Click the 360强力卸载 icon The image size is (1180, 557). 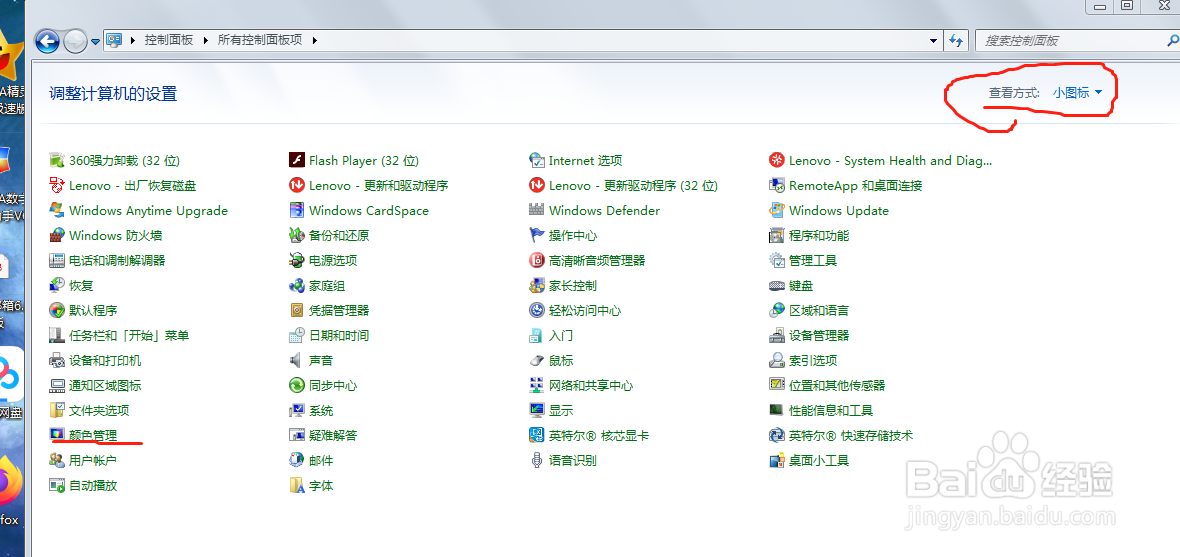click(x=56, y=160)
